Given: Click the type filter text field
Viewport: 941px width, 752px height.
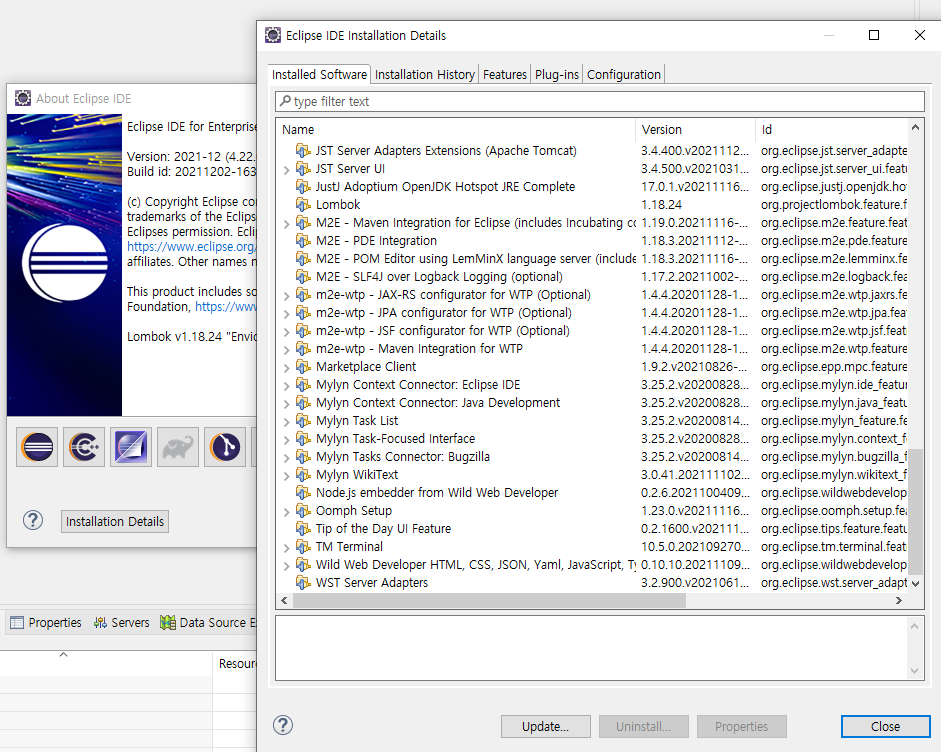Looking at the screenshot, I should [600, 101].
